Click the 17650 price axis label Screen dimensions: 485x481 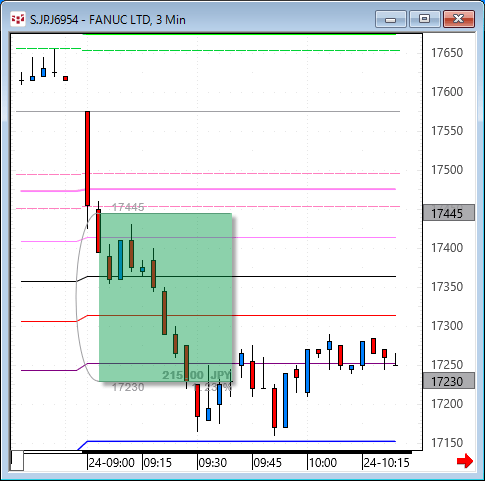[x=447, y=53]
